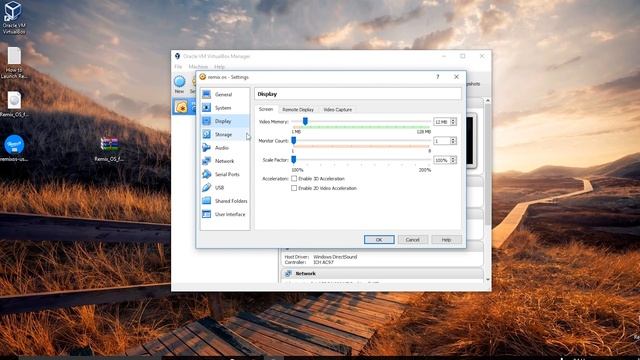Select the remixos-us... blue desktop icon

(x=14, y=148)
